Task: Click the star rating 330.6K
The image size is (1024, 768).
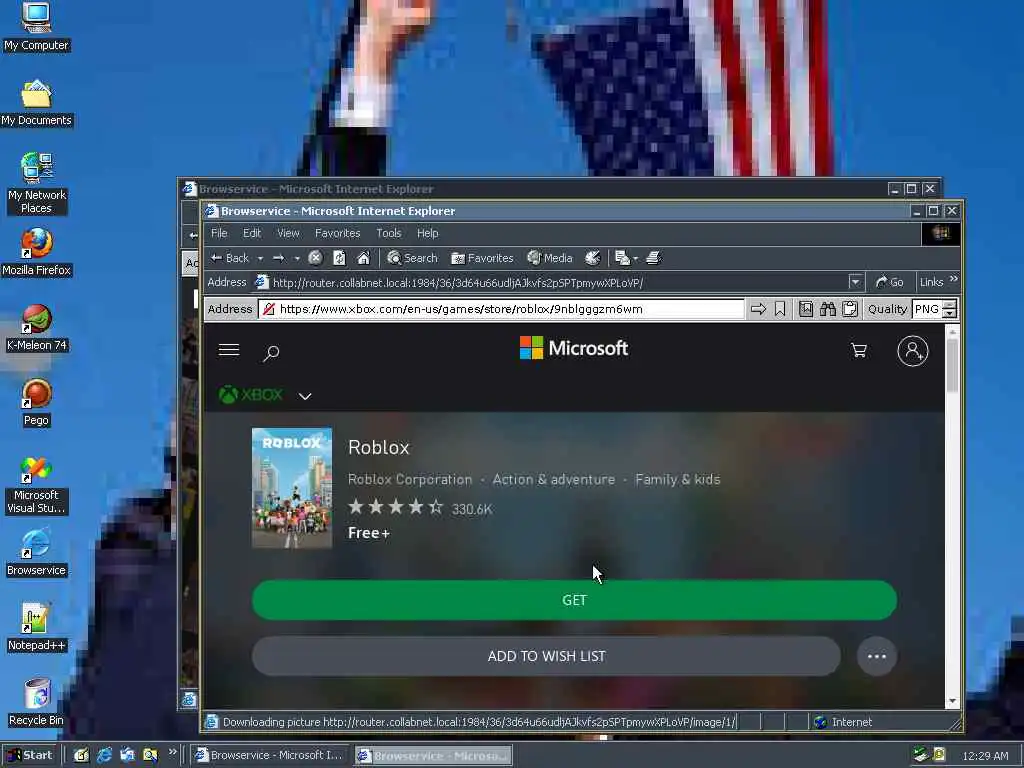Action: [420, 507]
